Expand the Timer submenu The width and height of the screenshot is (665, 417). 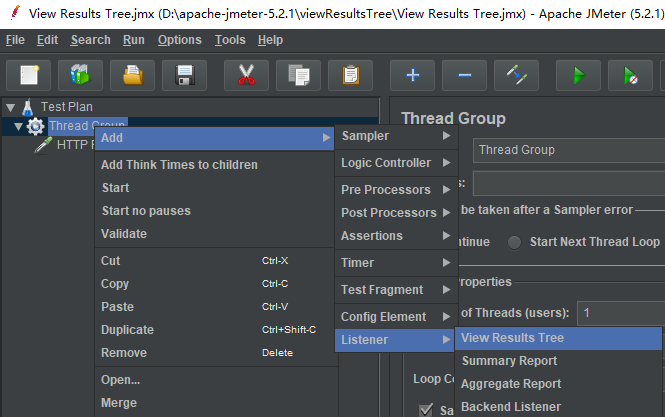click(x=396, y=263)
